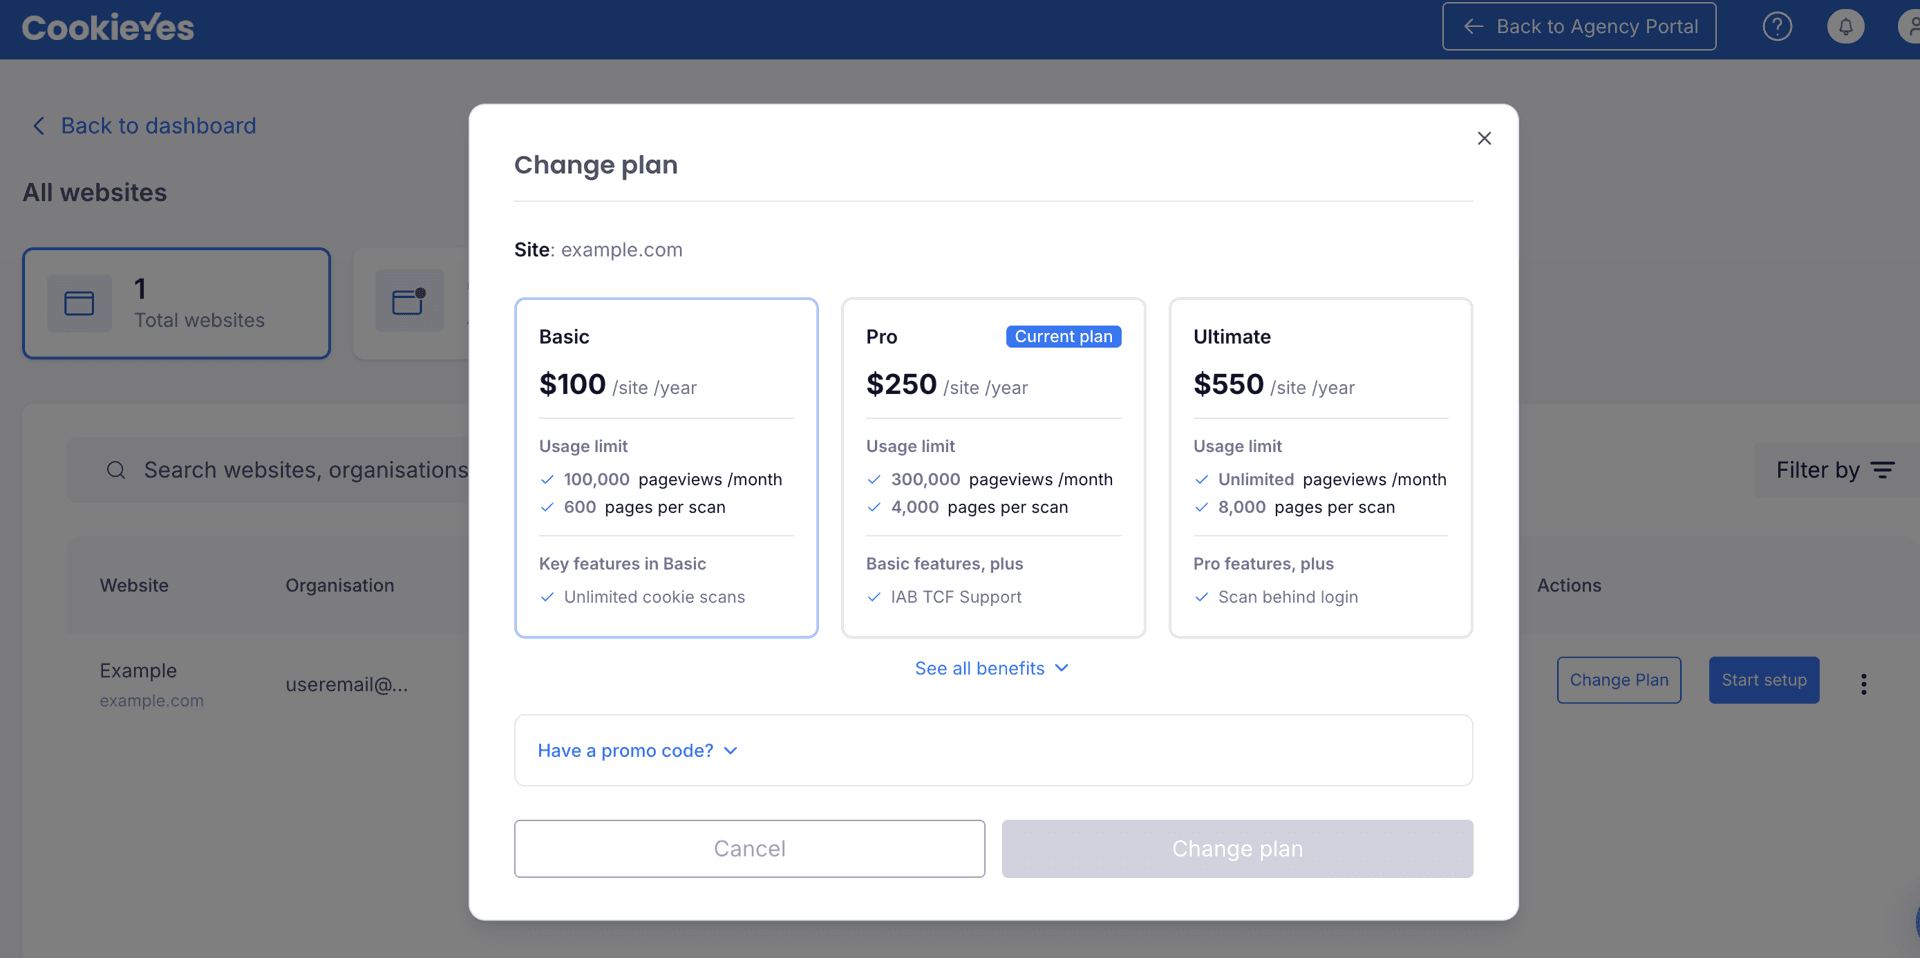Open the help question mark icon

[1777, 27]
